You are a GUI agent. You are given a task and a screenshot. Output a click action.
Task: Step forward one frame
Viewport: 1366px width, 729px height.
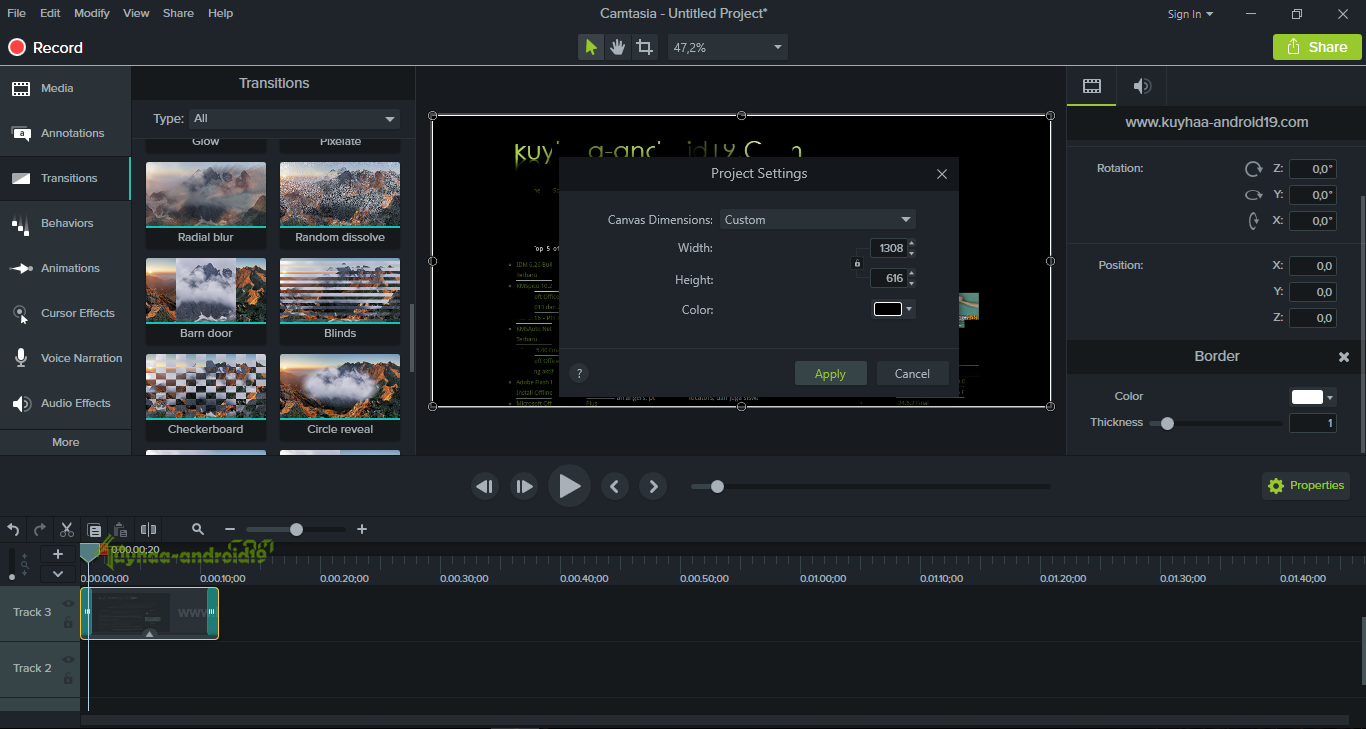[x=524, y=487]
